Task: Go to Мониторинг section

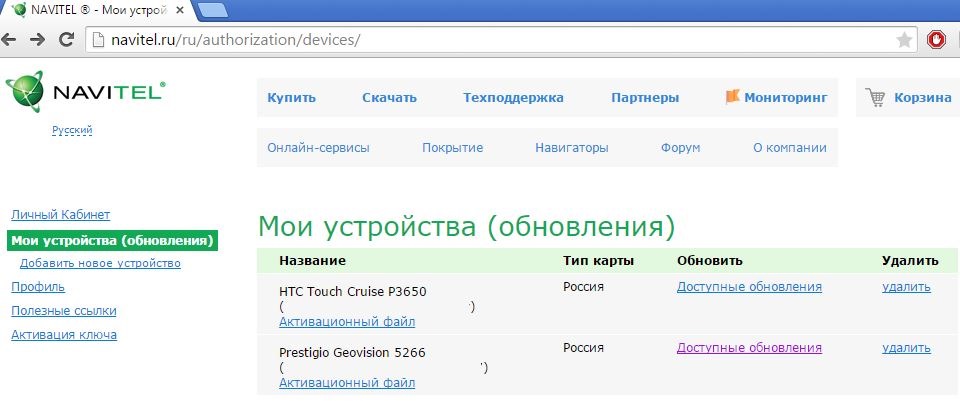Action: (x=786, y=97)
